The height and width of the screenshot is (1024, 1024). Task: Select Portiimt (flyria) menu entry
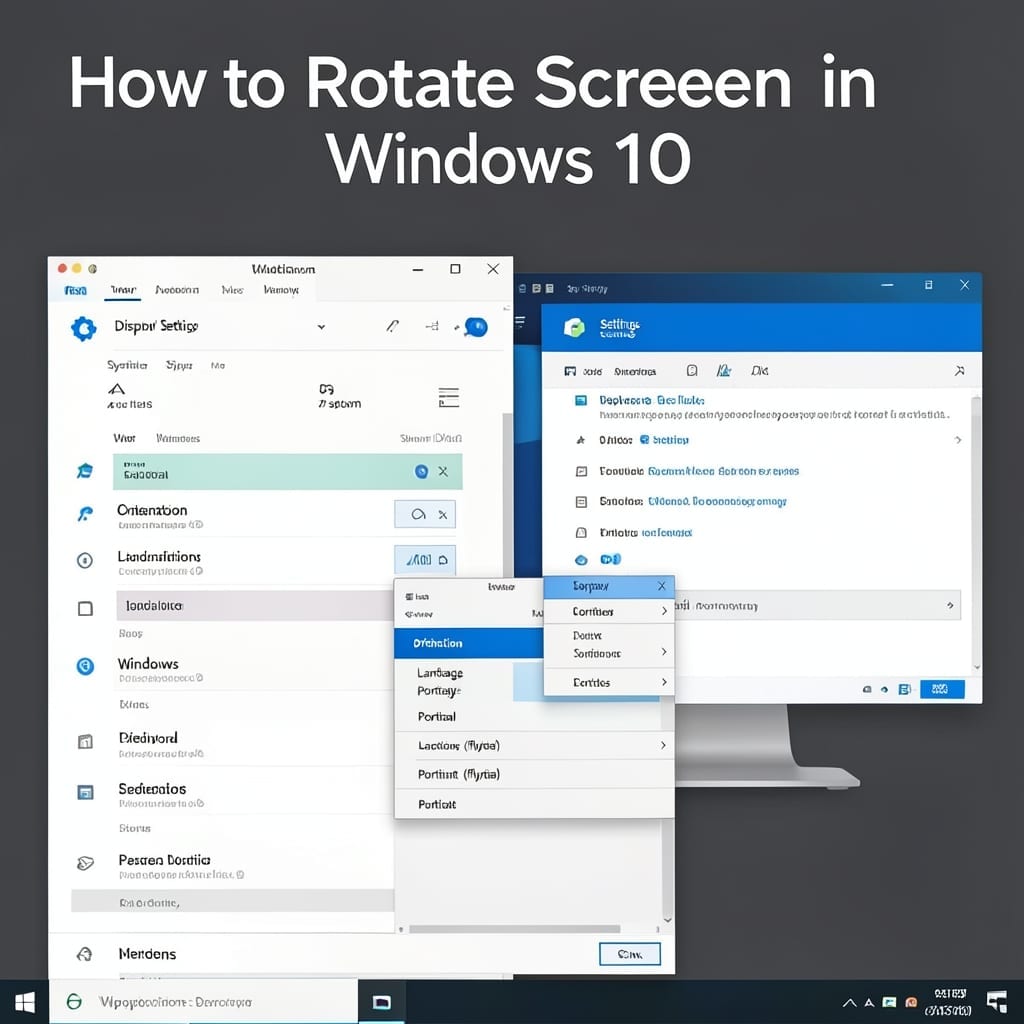458,775
